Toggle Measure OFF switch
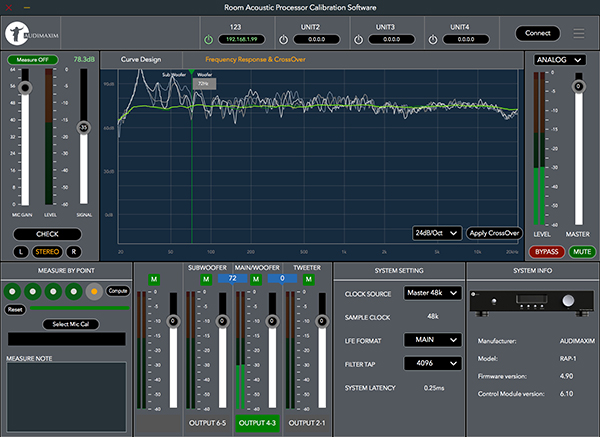 (x=33, y=60)
